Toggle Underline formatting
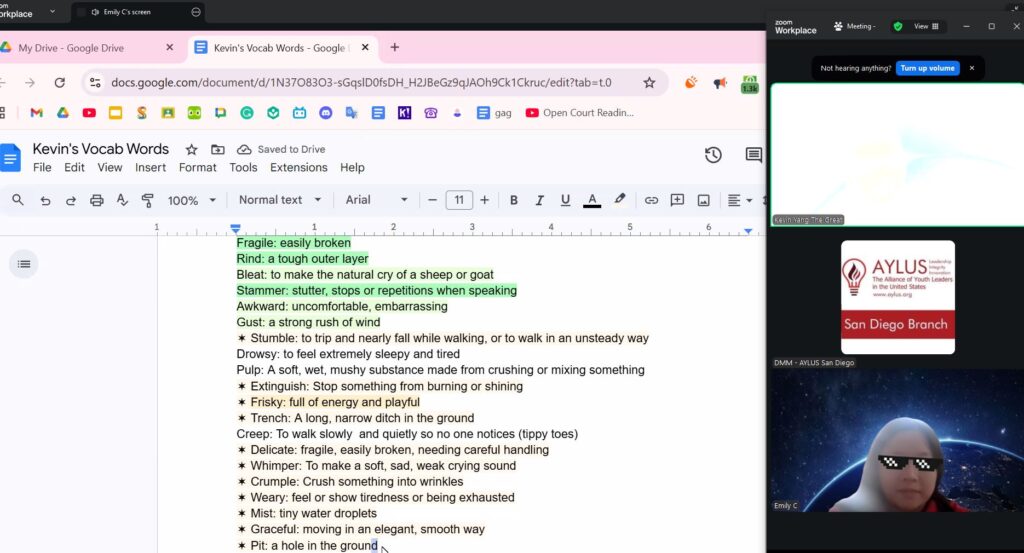 565,200
